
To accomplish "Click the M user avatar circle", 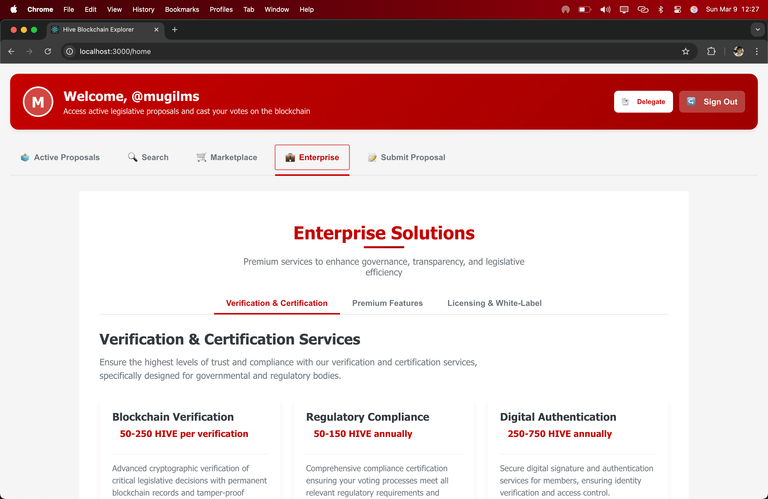I will pyautogui.click(x=38, y=102).
